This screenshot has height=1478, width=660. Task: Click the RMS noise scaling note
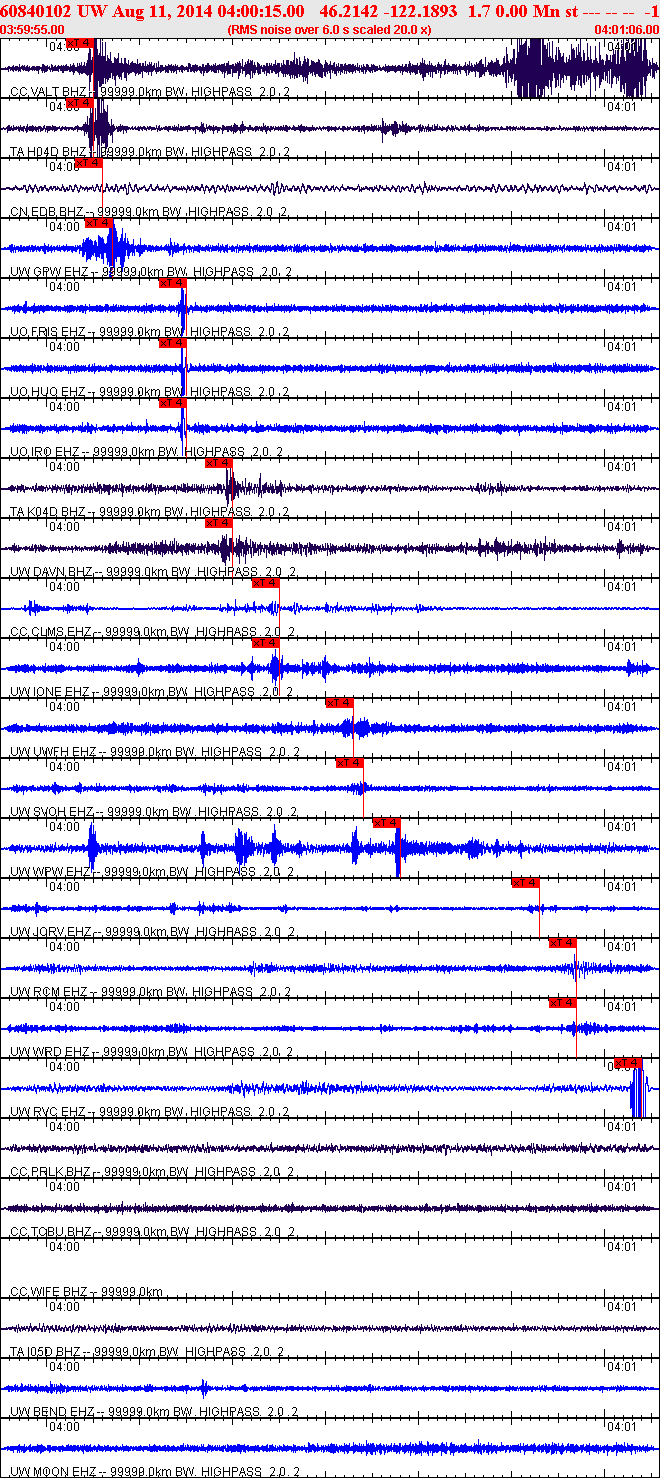pos(329,30)
